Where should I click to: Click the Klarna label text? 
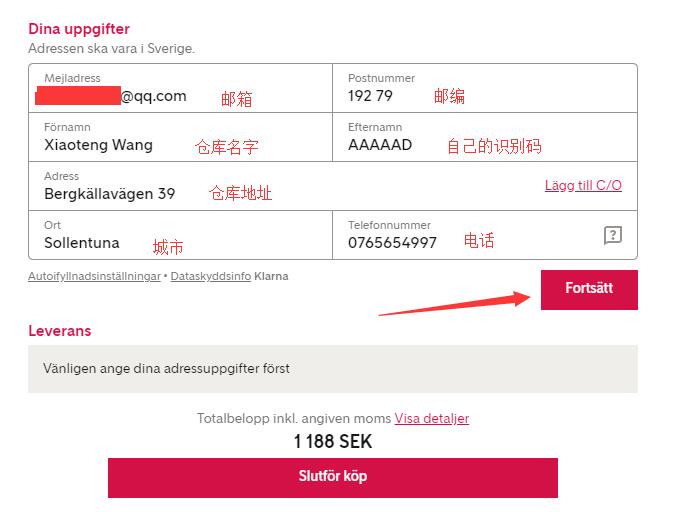tap(271, 276)
